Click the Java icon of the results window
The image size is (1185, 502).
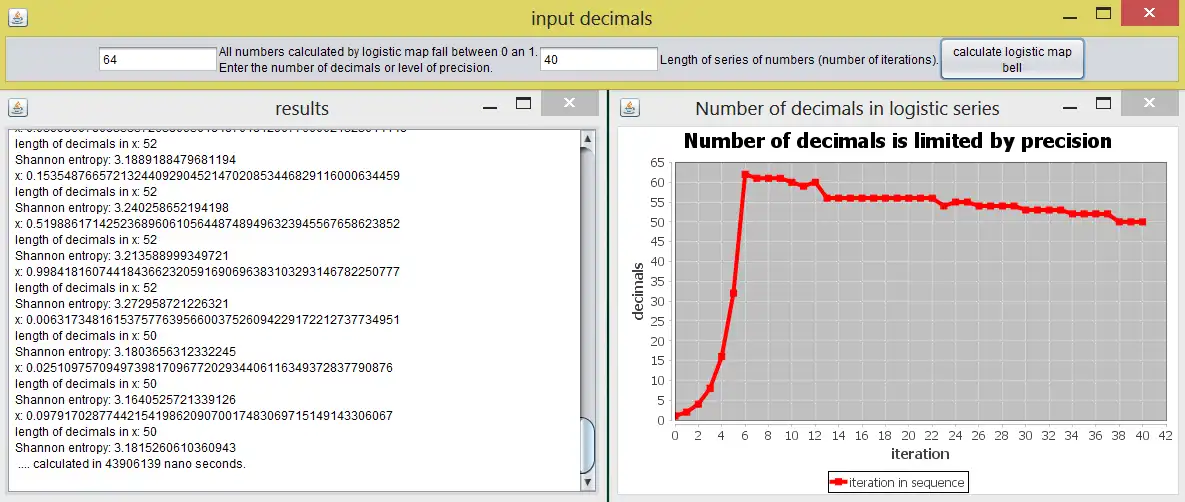coord(18,108)
